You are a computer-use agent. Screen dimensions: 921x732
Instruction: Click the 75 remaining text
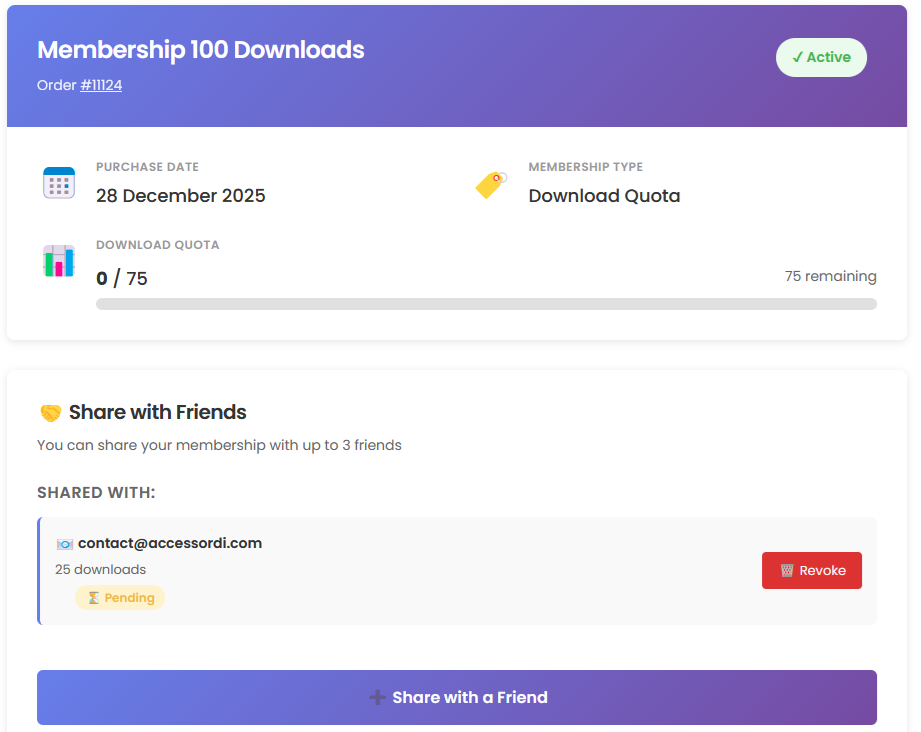coord(830,277)
